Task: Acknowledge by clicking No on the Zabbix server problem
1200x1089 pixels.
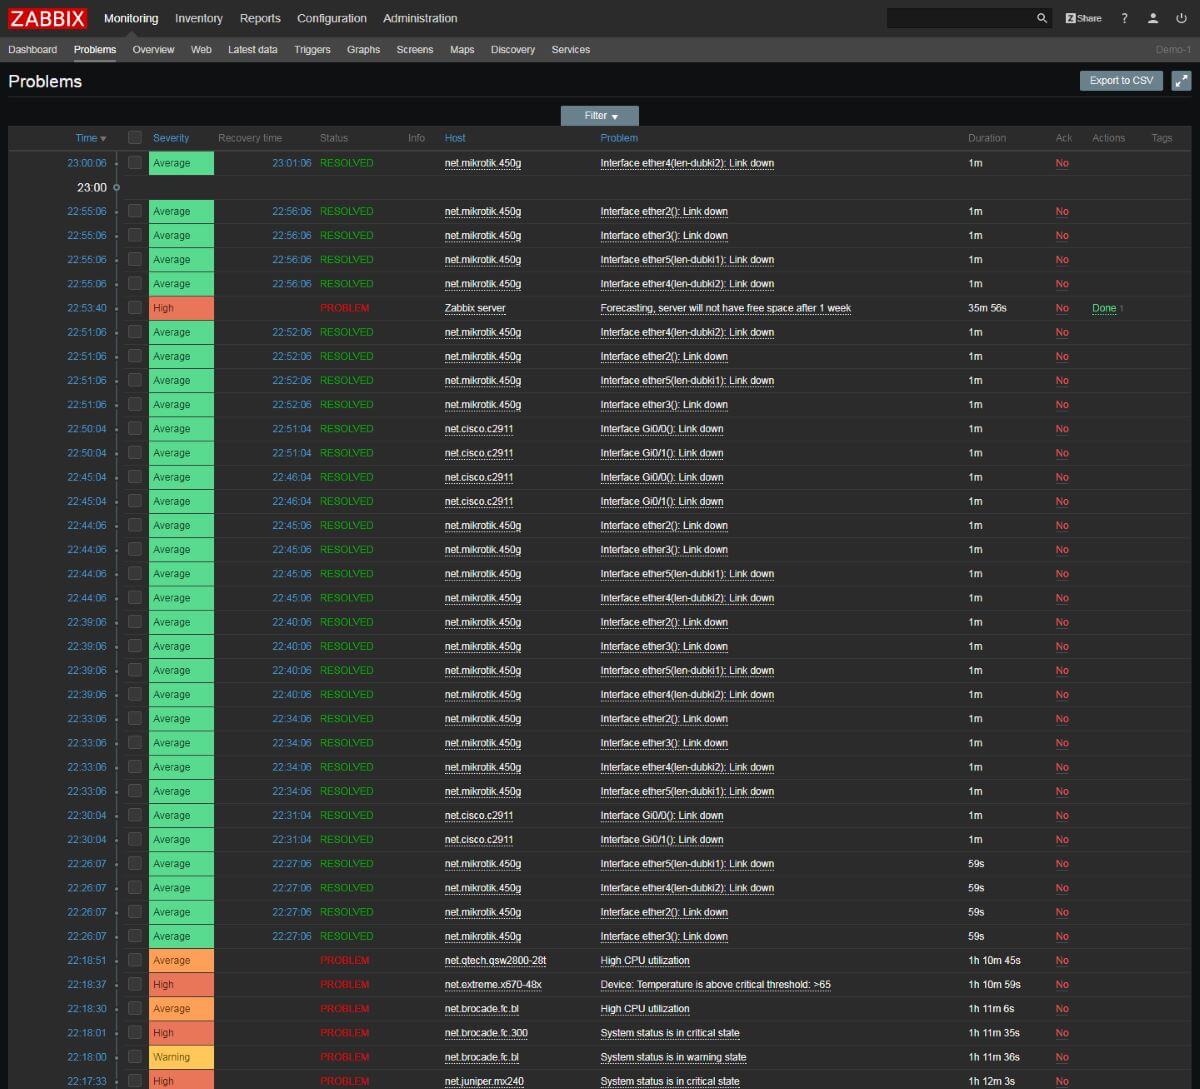Action: click(1062, 308)
